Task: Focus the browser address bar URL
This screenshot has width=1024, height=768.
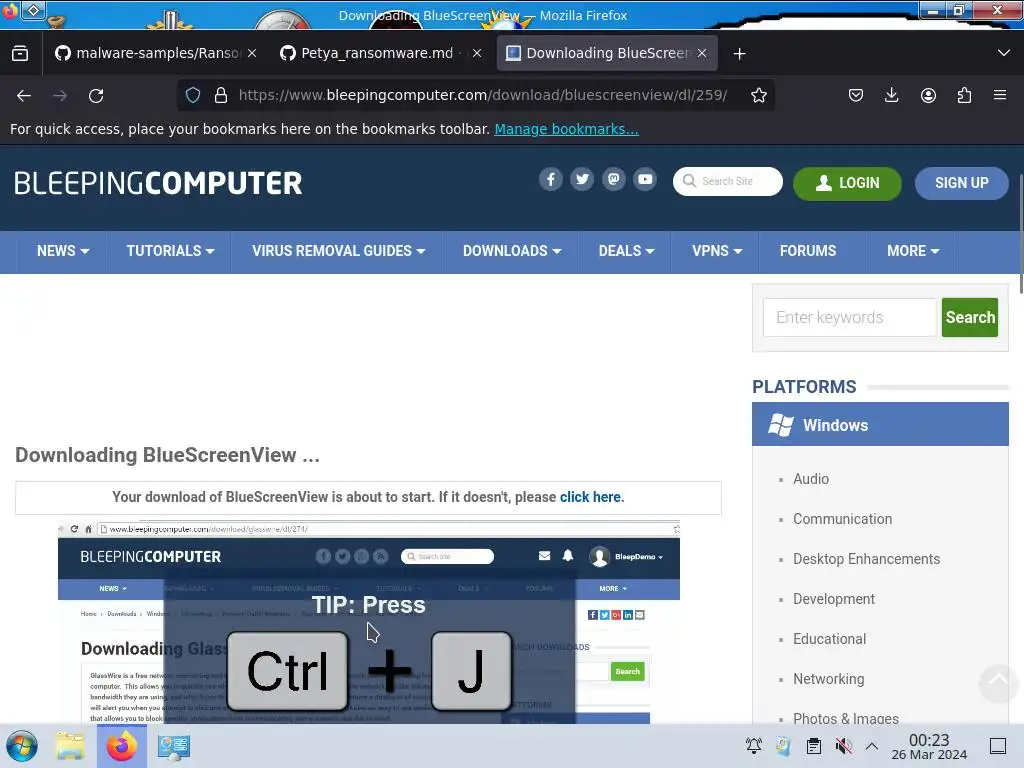Action: tap(483, 95)
